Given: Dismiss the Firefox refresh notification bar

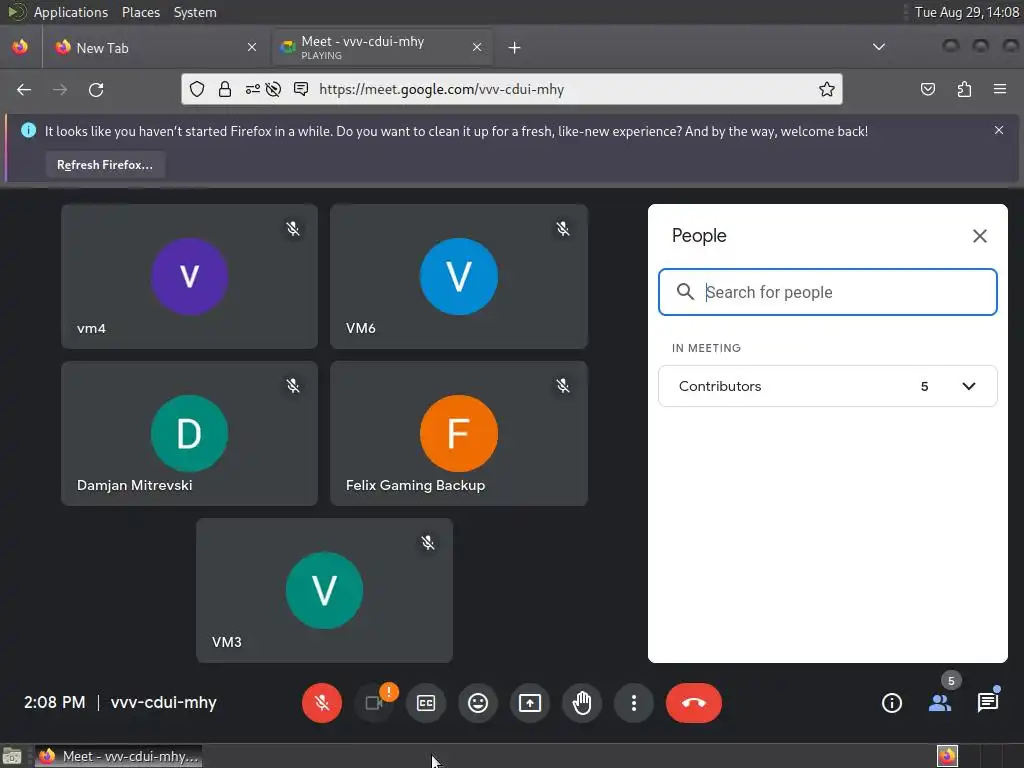Looking at the screenshot, I should point(999,130).
